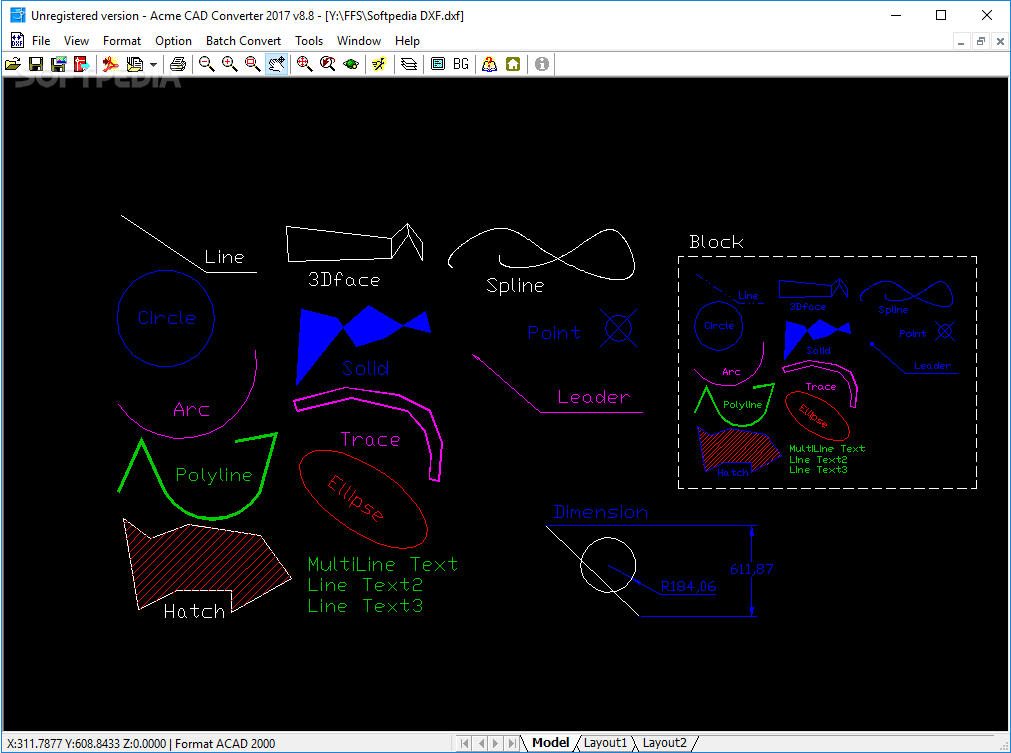
Task: Open the Format menu
Action: pyautogui.click(x=121, y=41)
